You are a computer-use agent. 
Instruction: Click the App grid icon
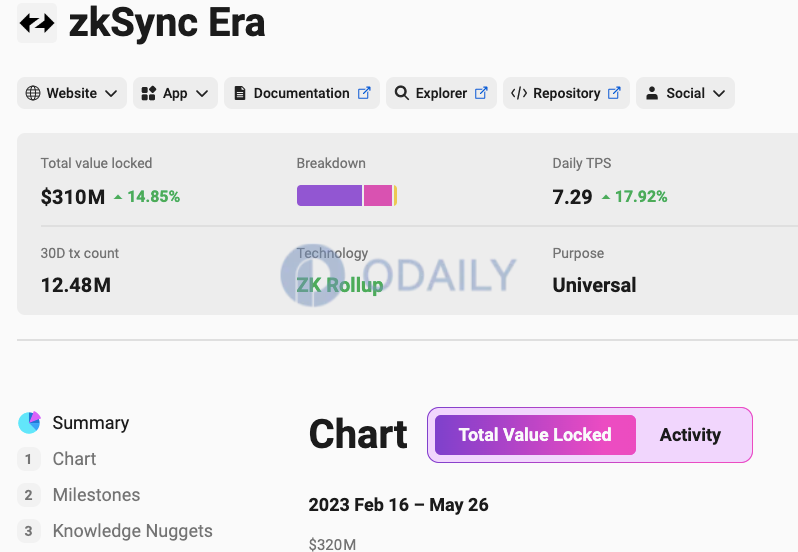[x=148, y=93]
